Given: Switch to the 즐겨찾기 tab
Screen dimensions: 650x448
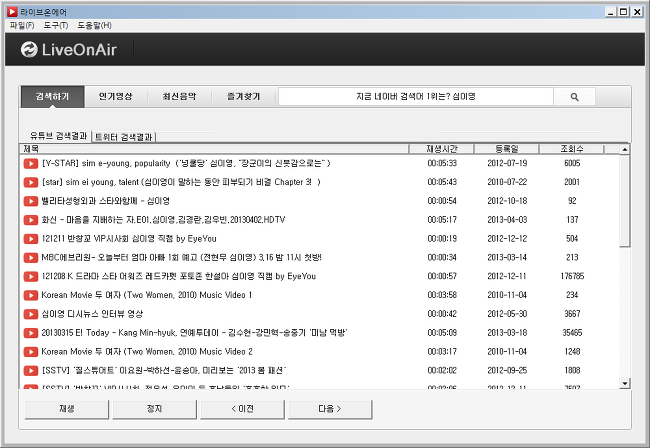Looking at the screenshot, I should 243,97.
